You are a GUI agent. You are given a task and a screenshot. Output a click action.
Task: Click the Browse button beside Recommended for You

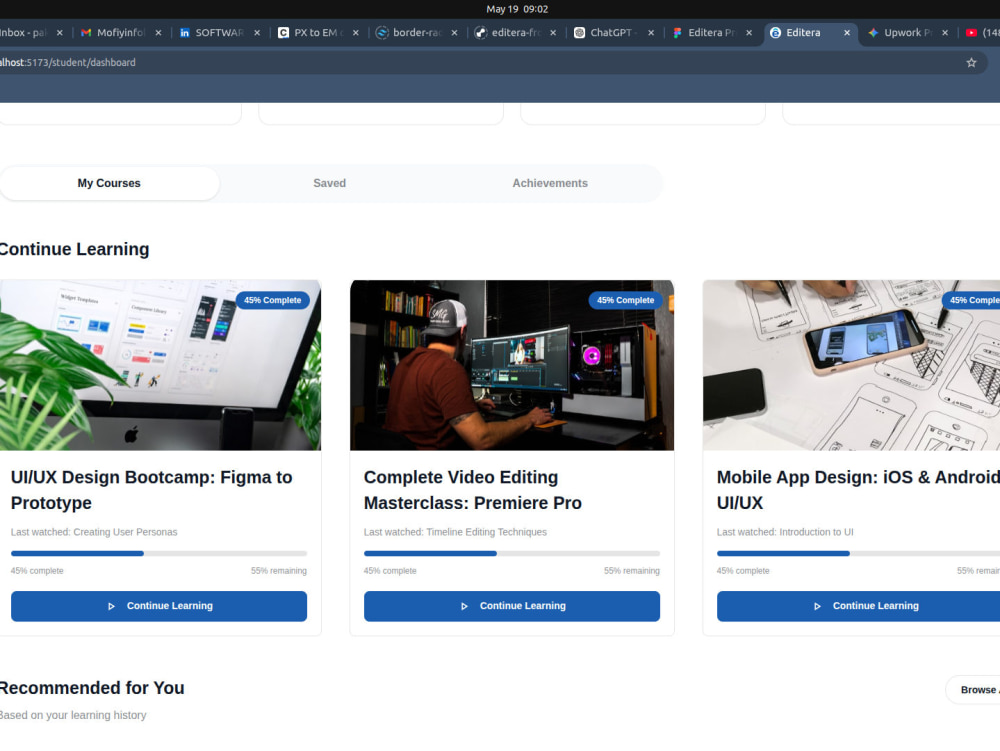click(x=973, y=690)
